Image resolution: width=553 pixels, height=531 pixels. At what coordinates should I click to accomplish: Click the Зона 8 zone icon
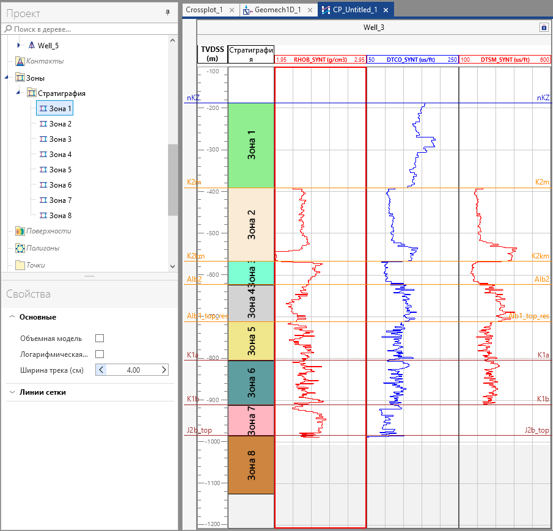(x=43, y=215)
